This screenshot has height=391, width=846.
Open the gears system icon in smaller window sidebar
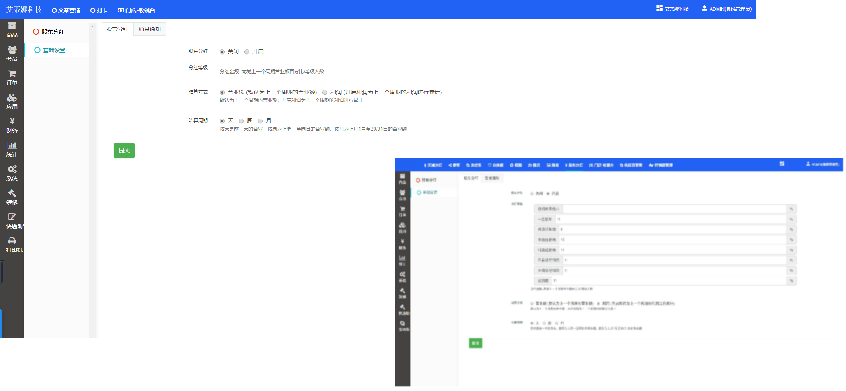click(402, 274)
